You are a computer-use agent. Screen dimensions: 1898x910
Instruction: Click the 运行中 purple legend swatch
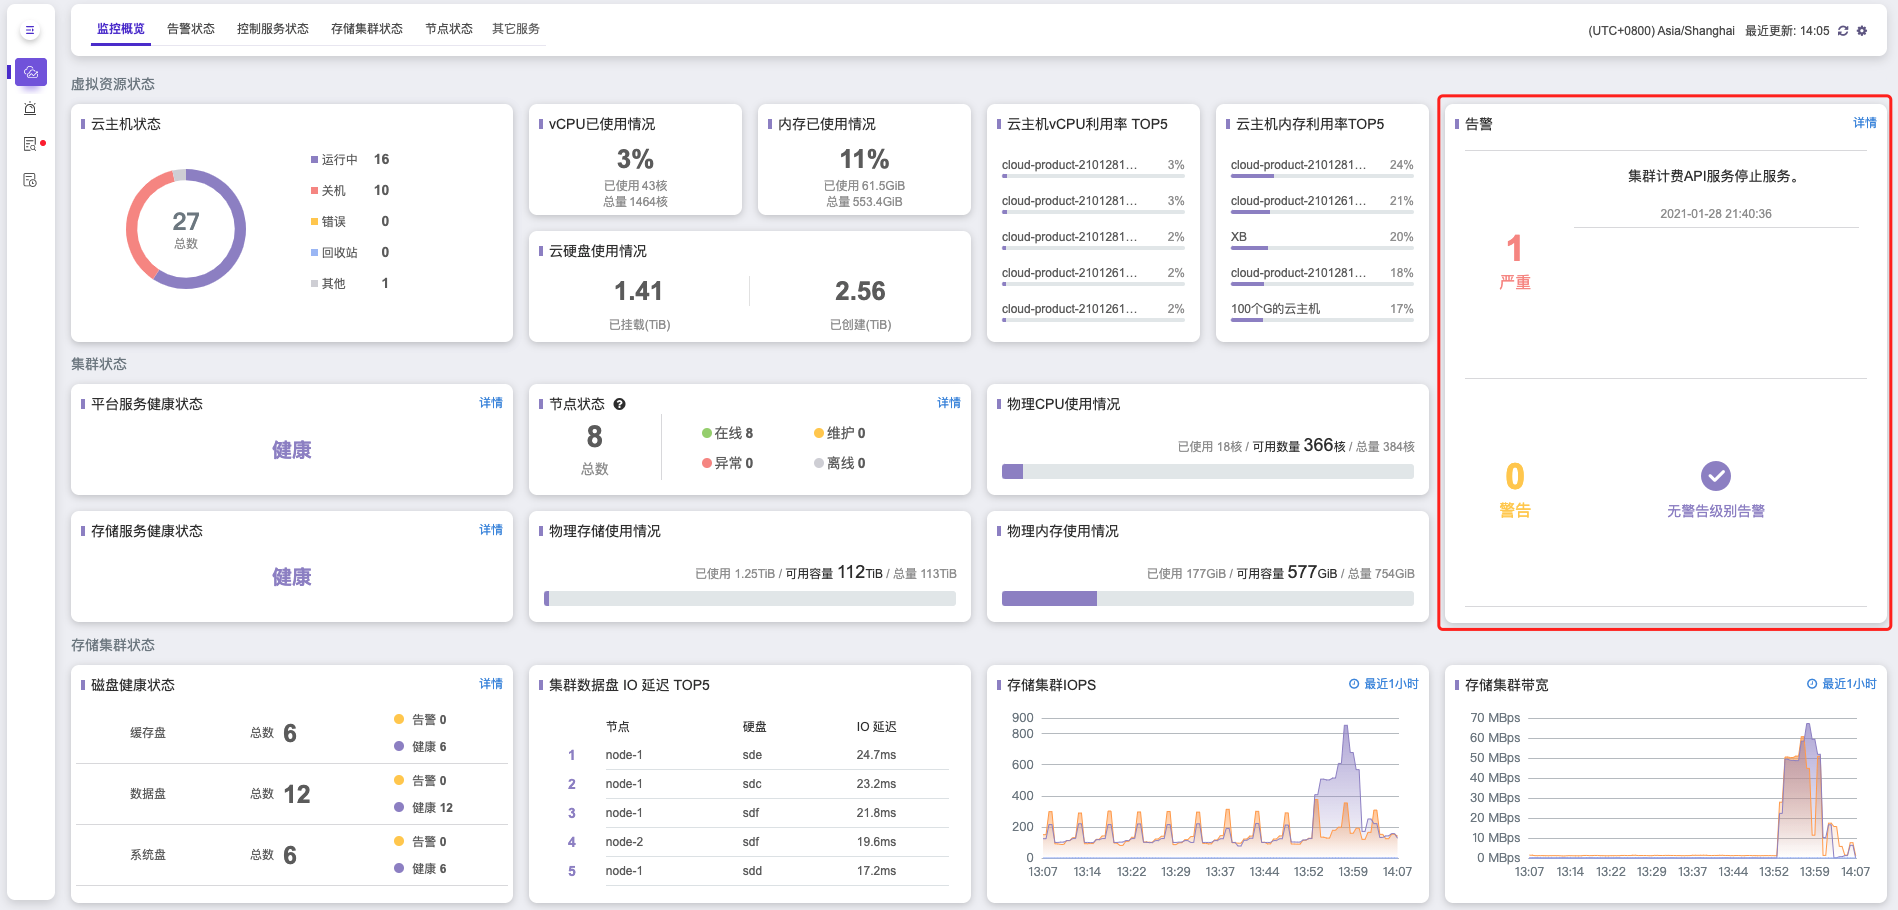coord(314,160)
